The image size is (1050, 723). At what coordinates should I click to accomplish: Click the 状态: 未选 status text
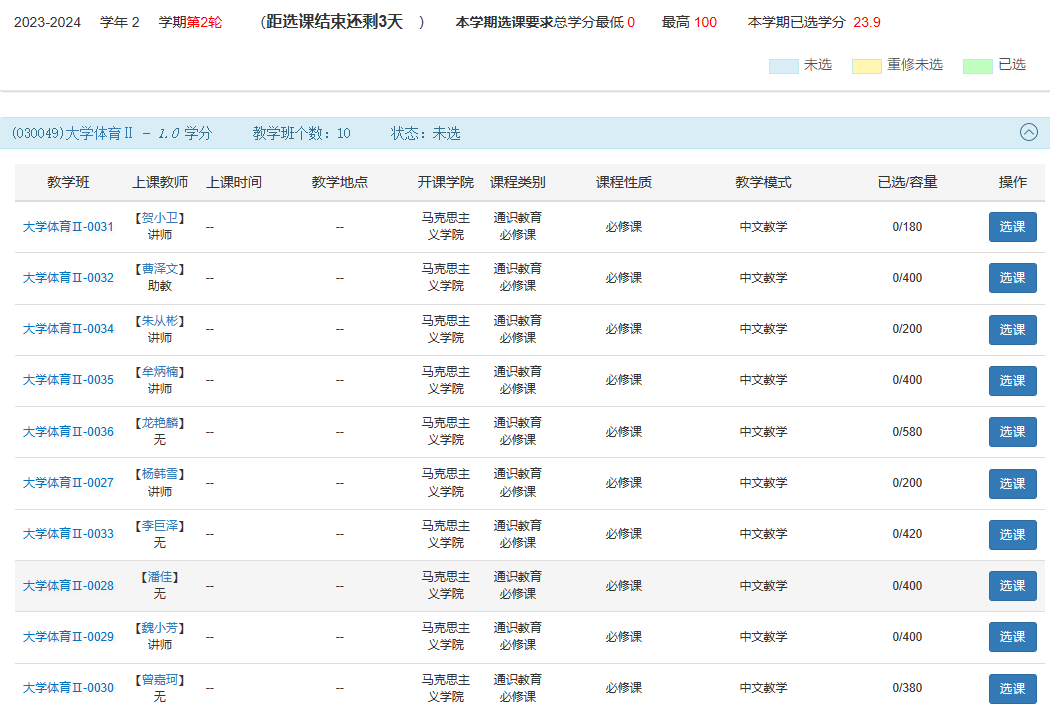[x=425, y=133]
